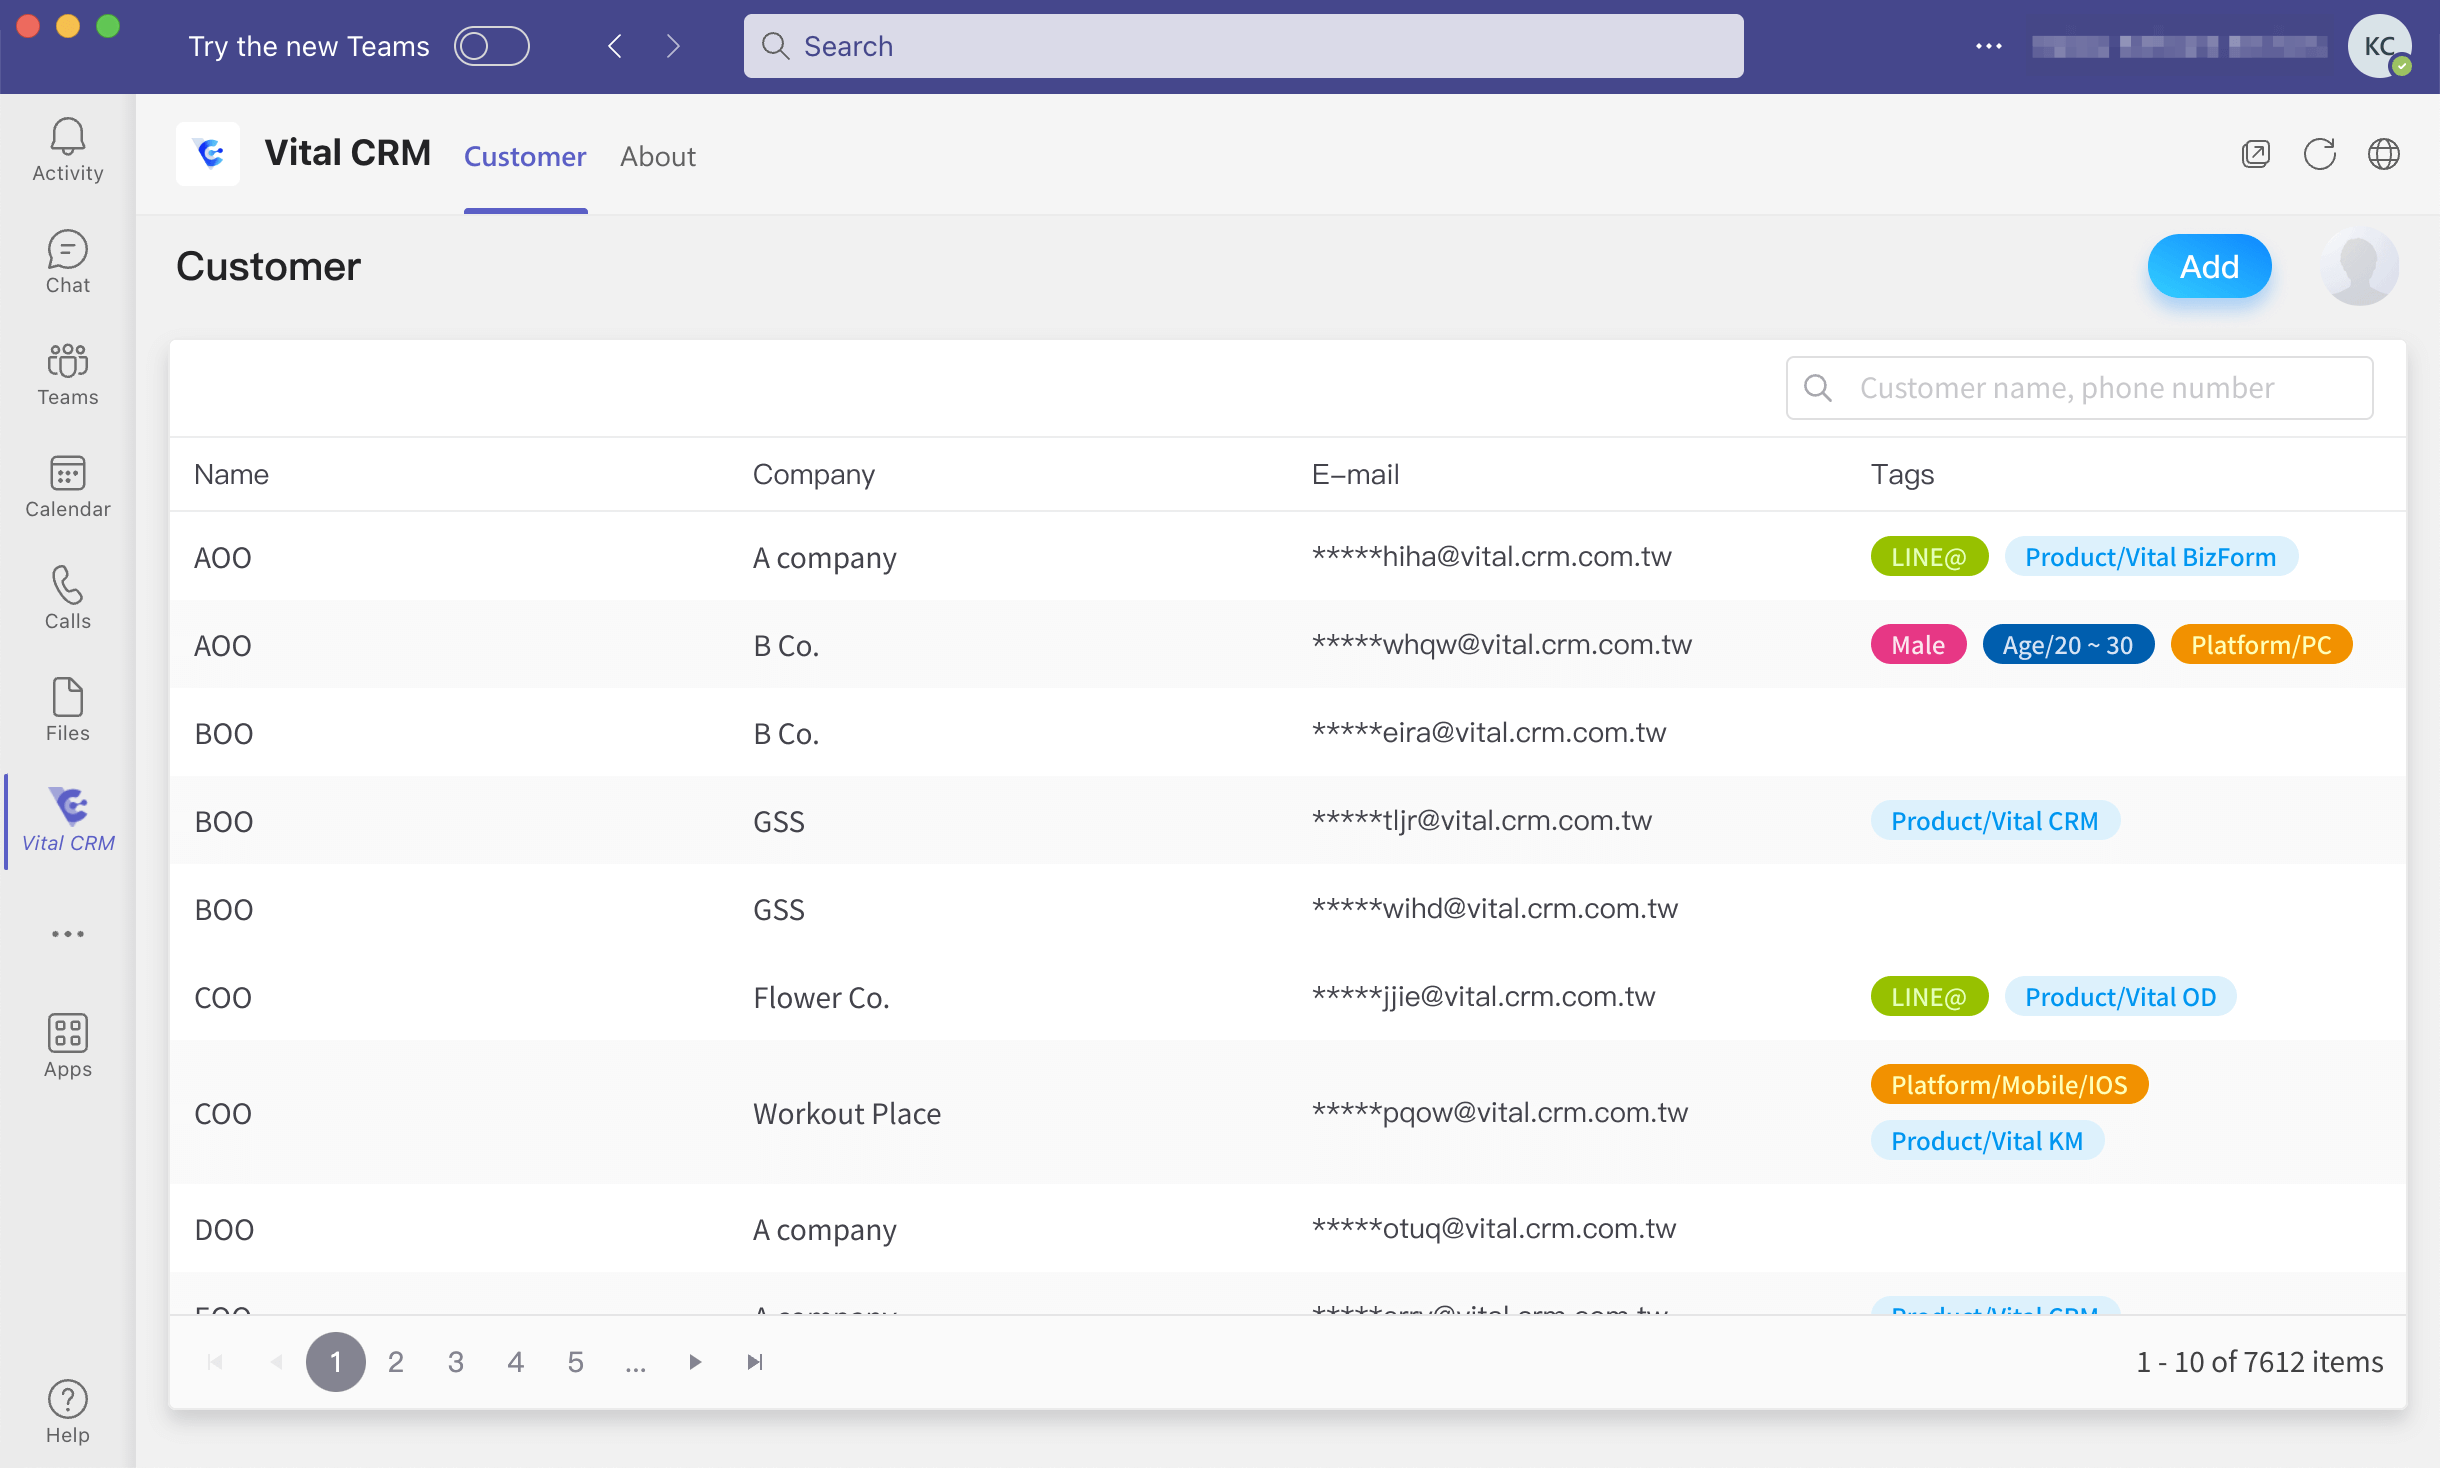
Task: Click the E-mail column header
Action: [x=1356, y=474]
